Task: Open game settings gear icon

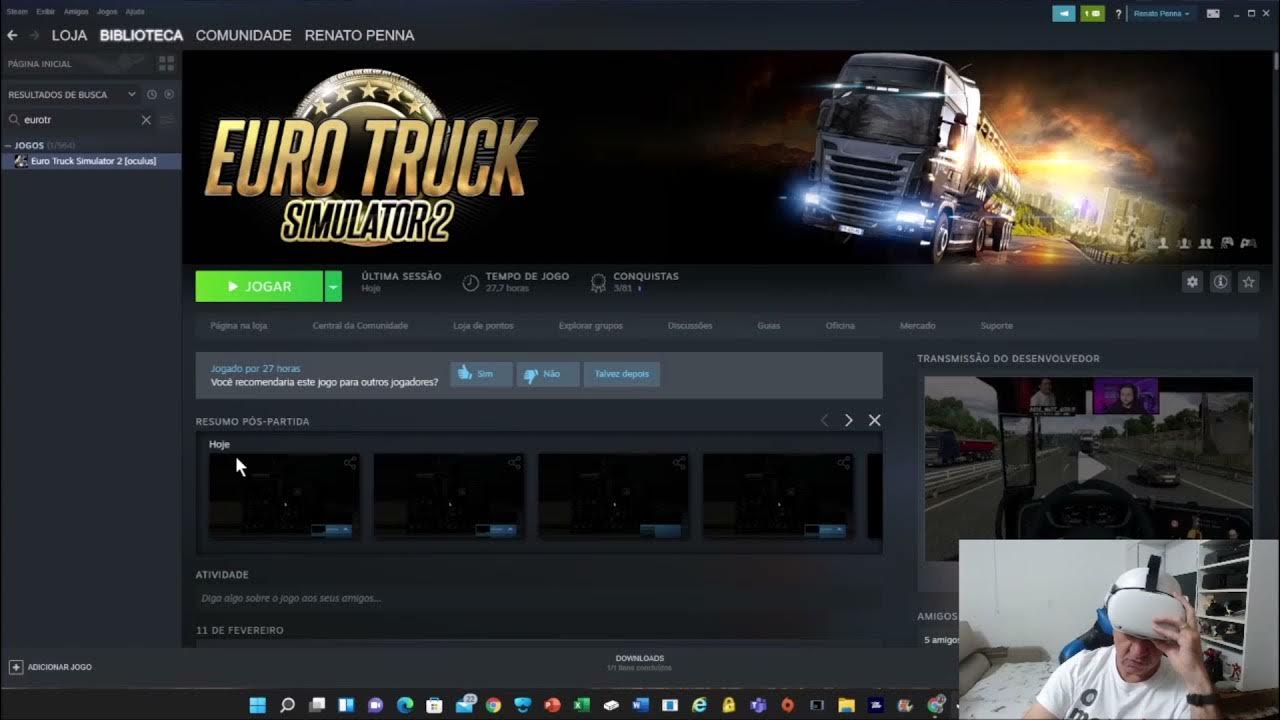Action: coord(1192,282)
